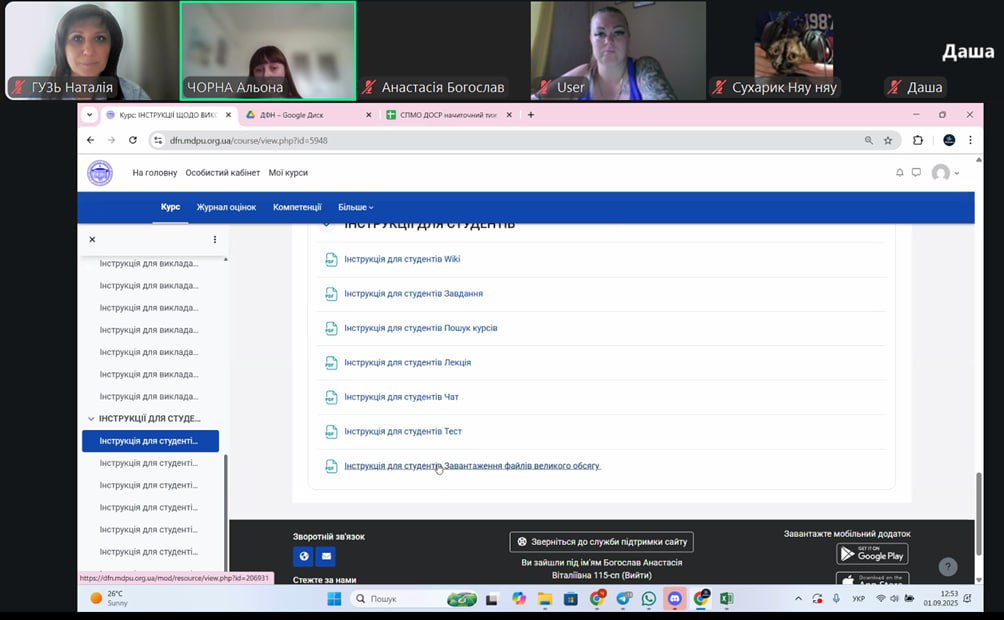Image resolution: width=1004 pixels, height=620 pixels.
Task: Click the notifications bell icon
Action: point(899,173)
